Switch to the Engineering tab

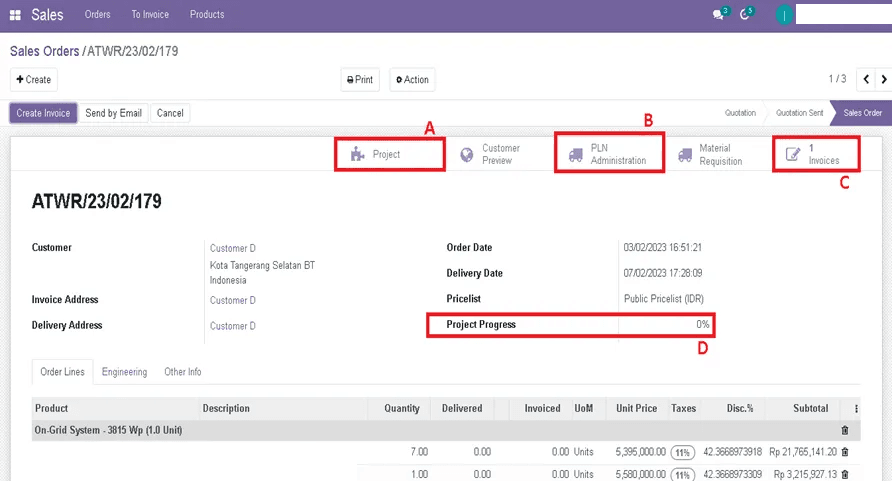124,372
